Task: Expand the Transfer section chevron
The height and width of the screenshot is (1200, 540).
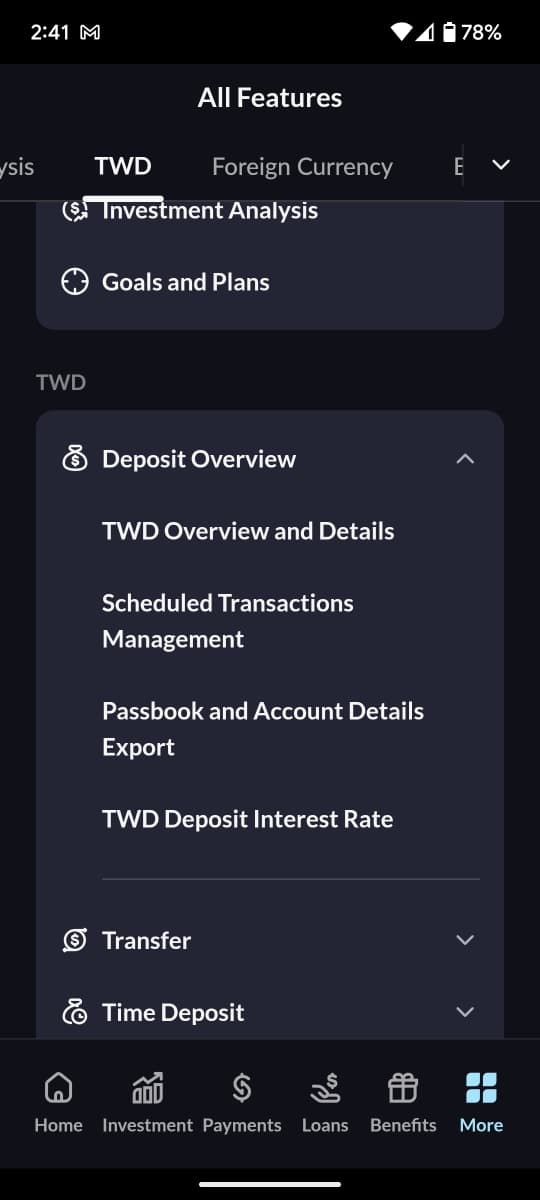Action: pos(464,940)
